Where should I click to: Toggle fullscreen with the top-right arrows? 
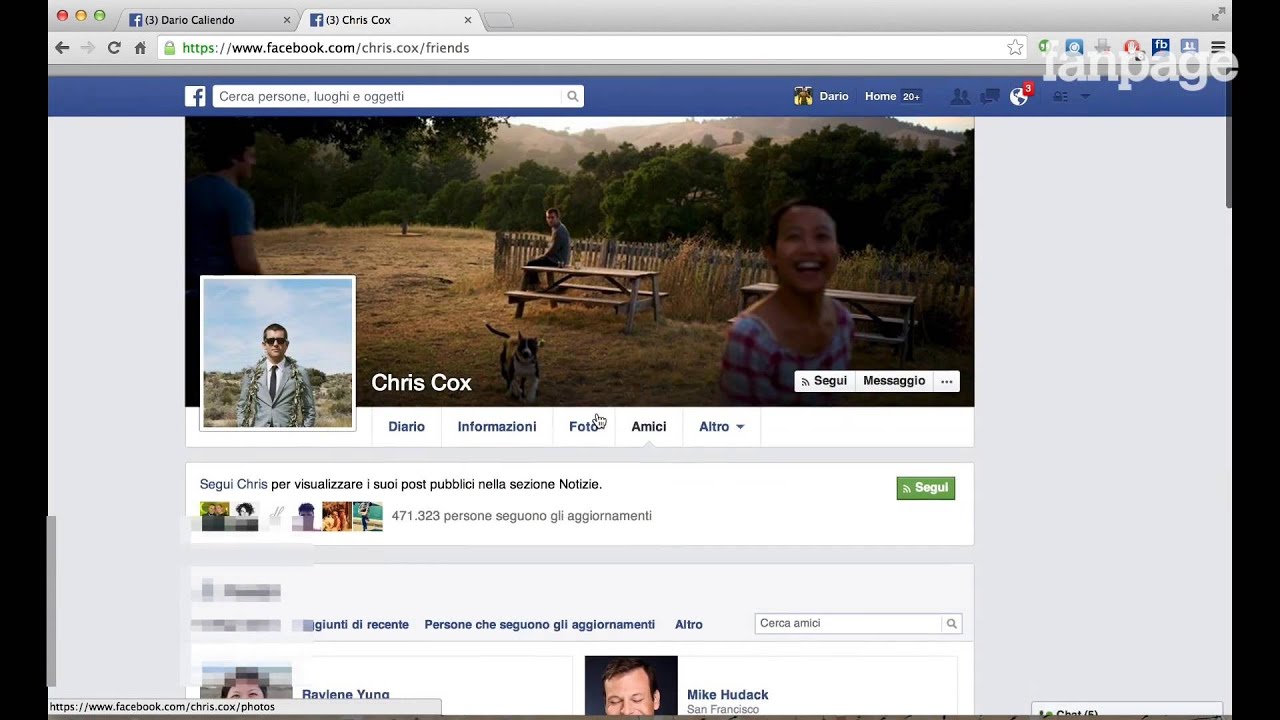click(1218, 14)
